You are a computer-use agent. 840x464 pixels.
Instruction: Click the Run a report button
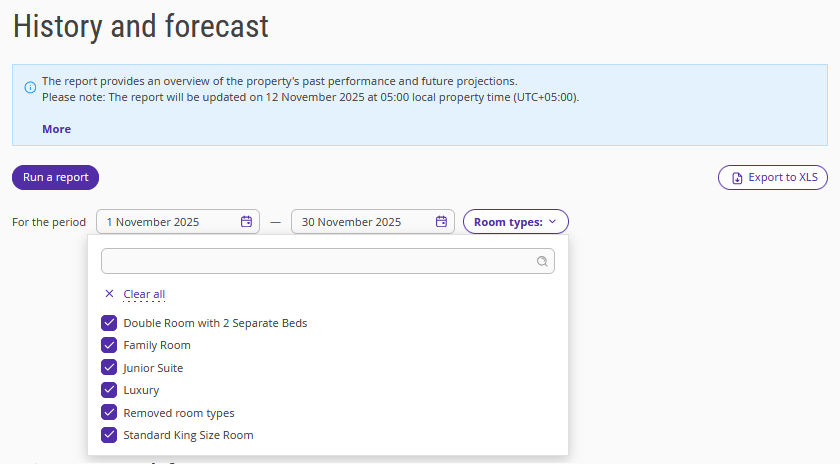pos(56,177)
